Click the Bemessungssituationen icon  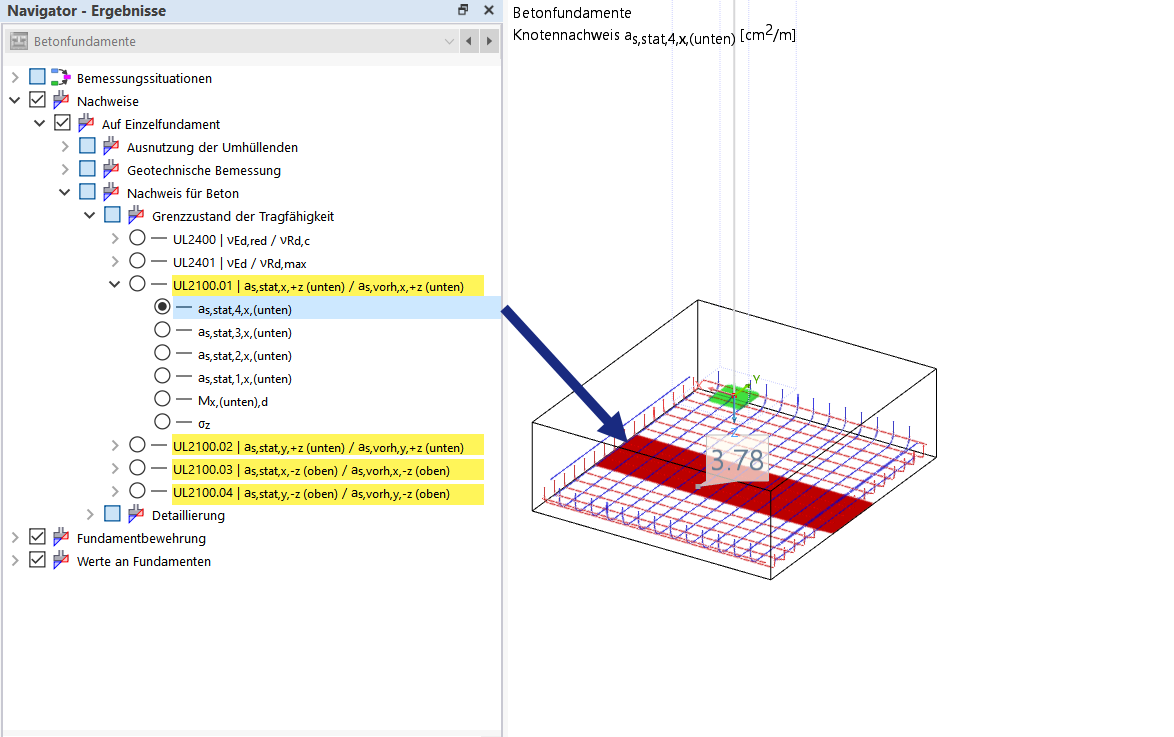[61, 78]
